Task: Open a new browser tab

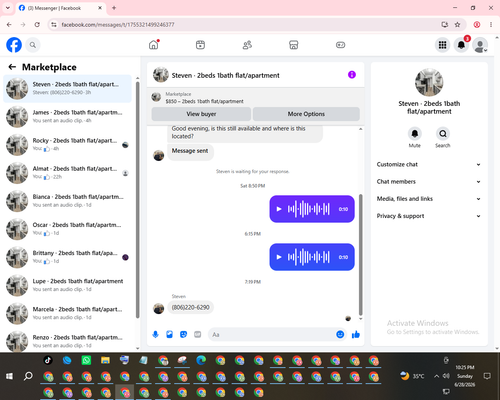Action: (x=114, y=8)
